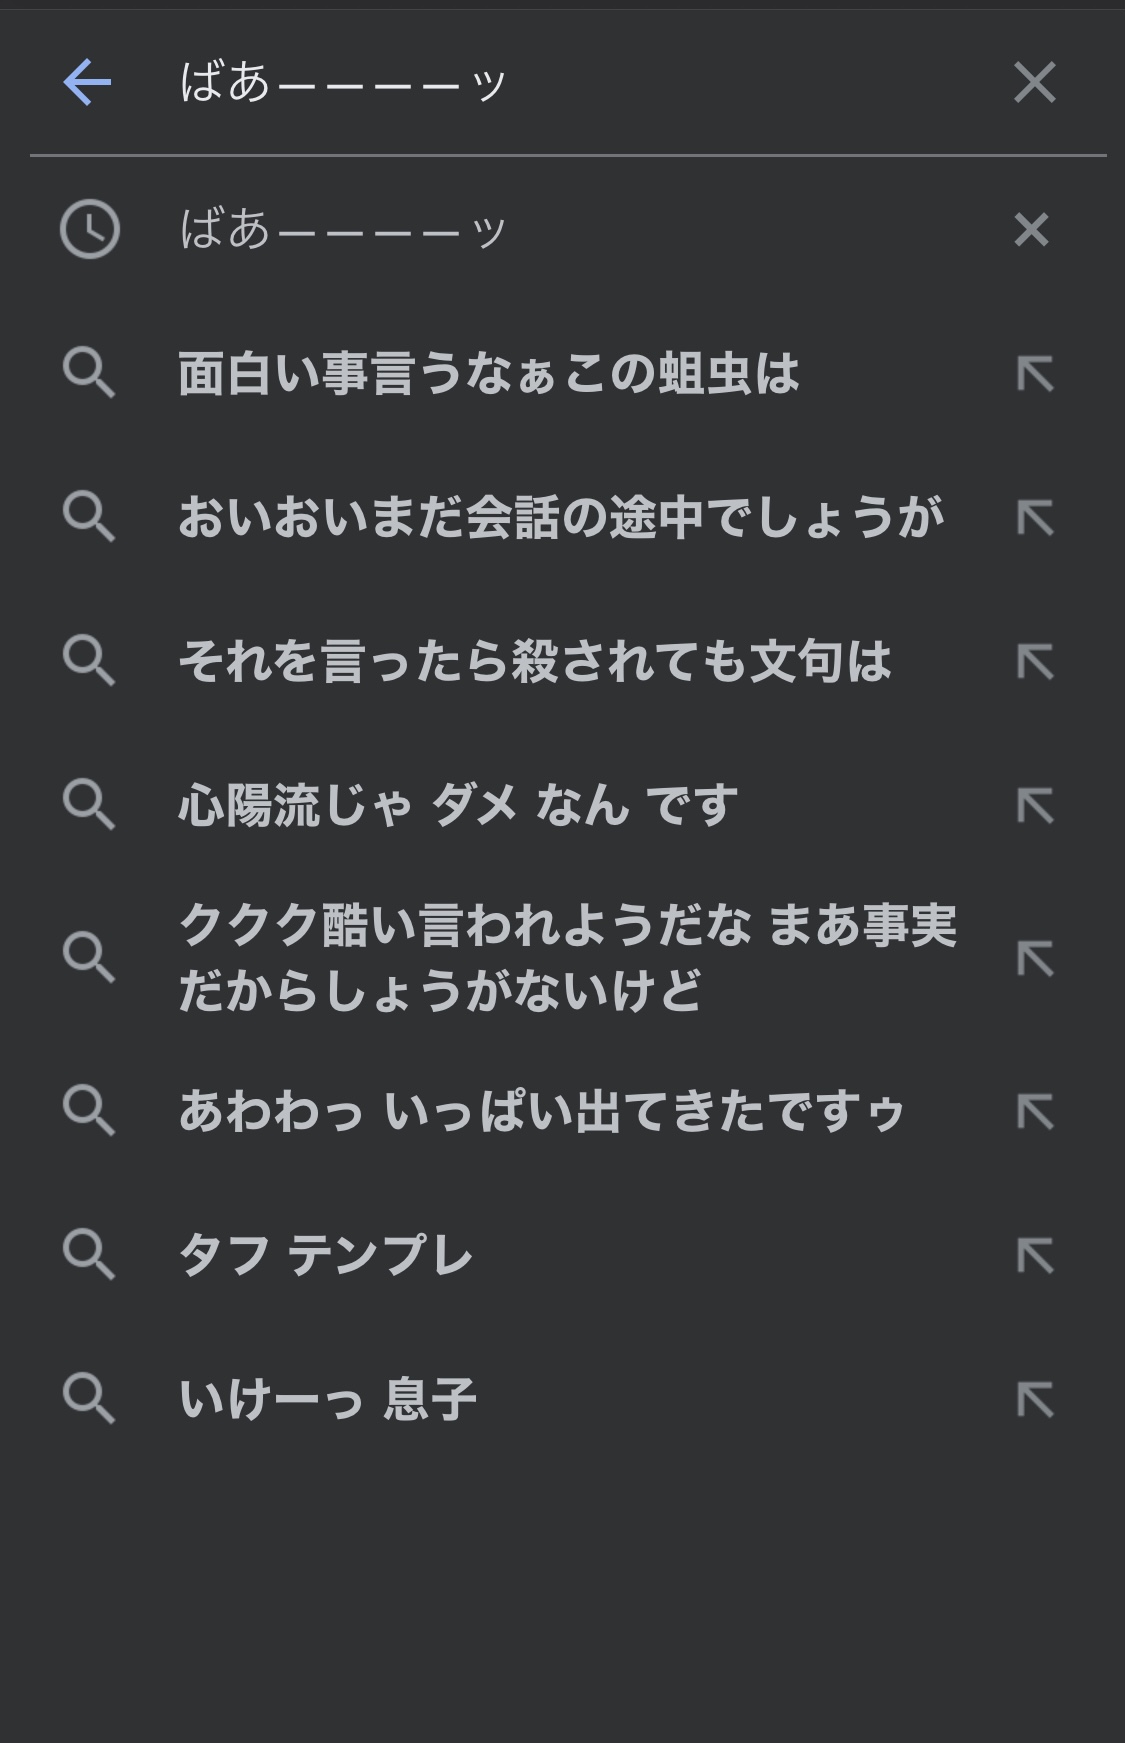This screenshot has height=1743, width=1125.
Task: Select suggestion タフ テンプレ
Action: pos(325,1256)
